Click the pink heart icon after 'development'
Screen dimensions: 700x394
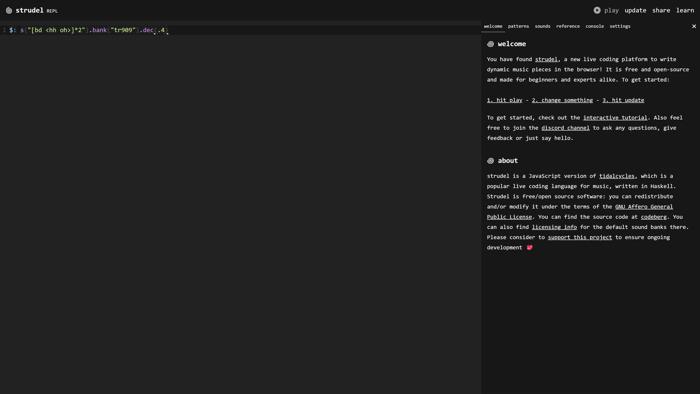coord(529,248)
